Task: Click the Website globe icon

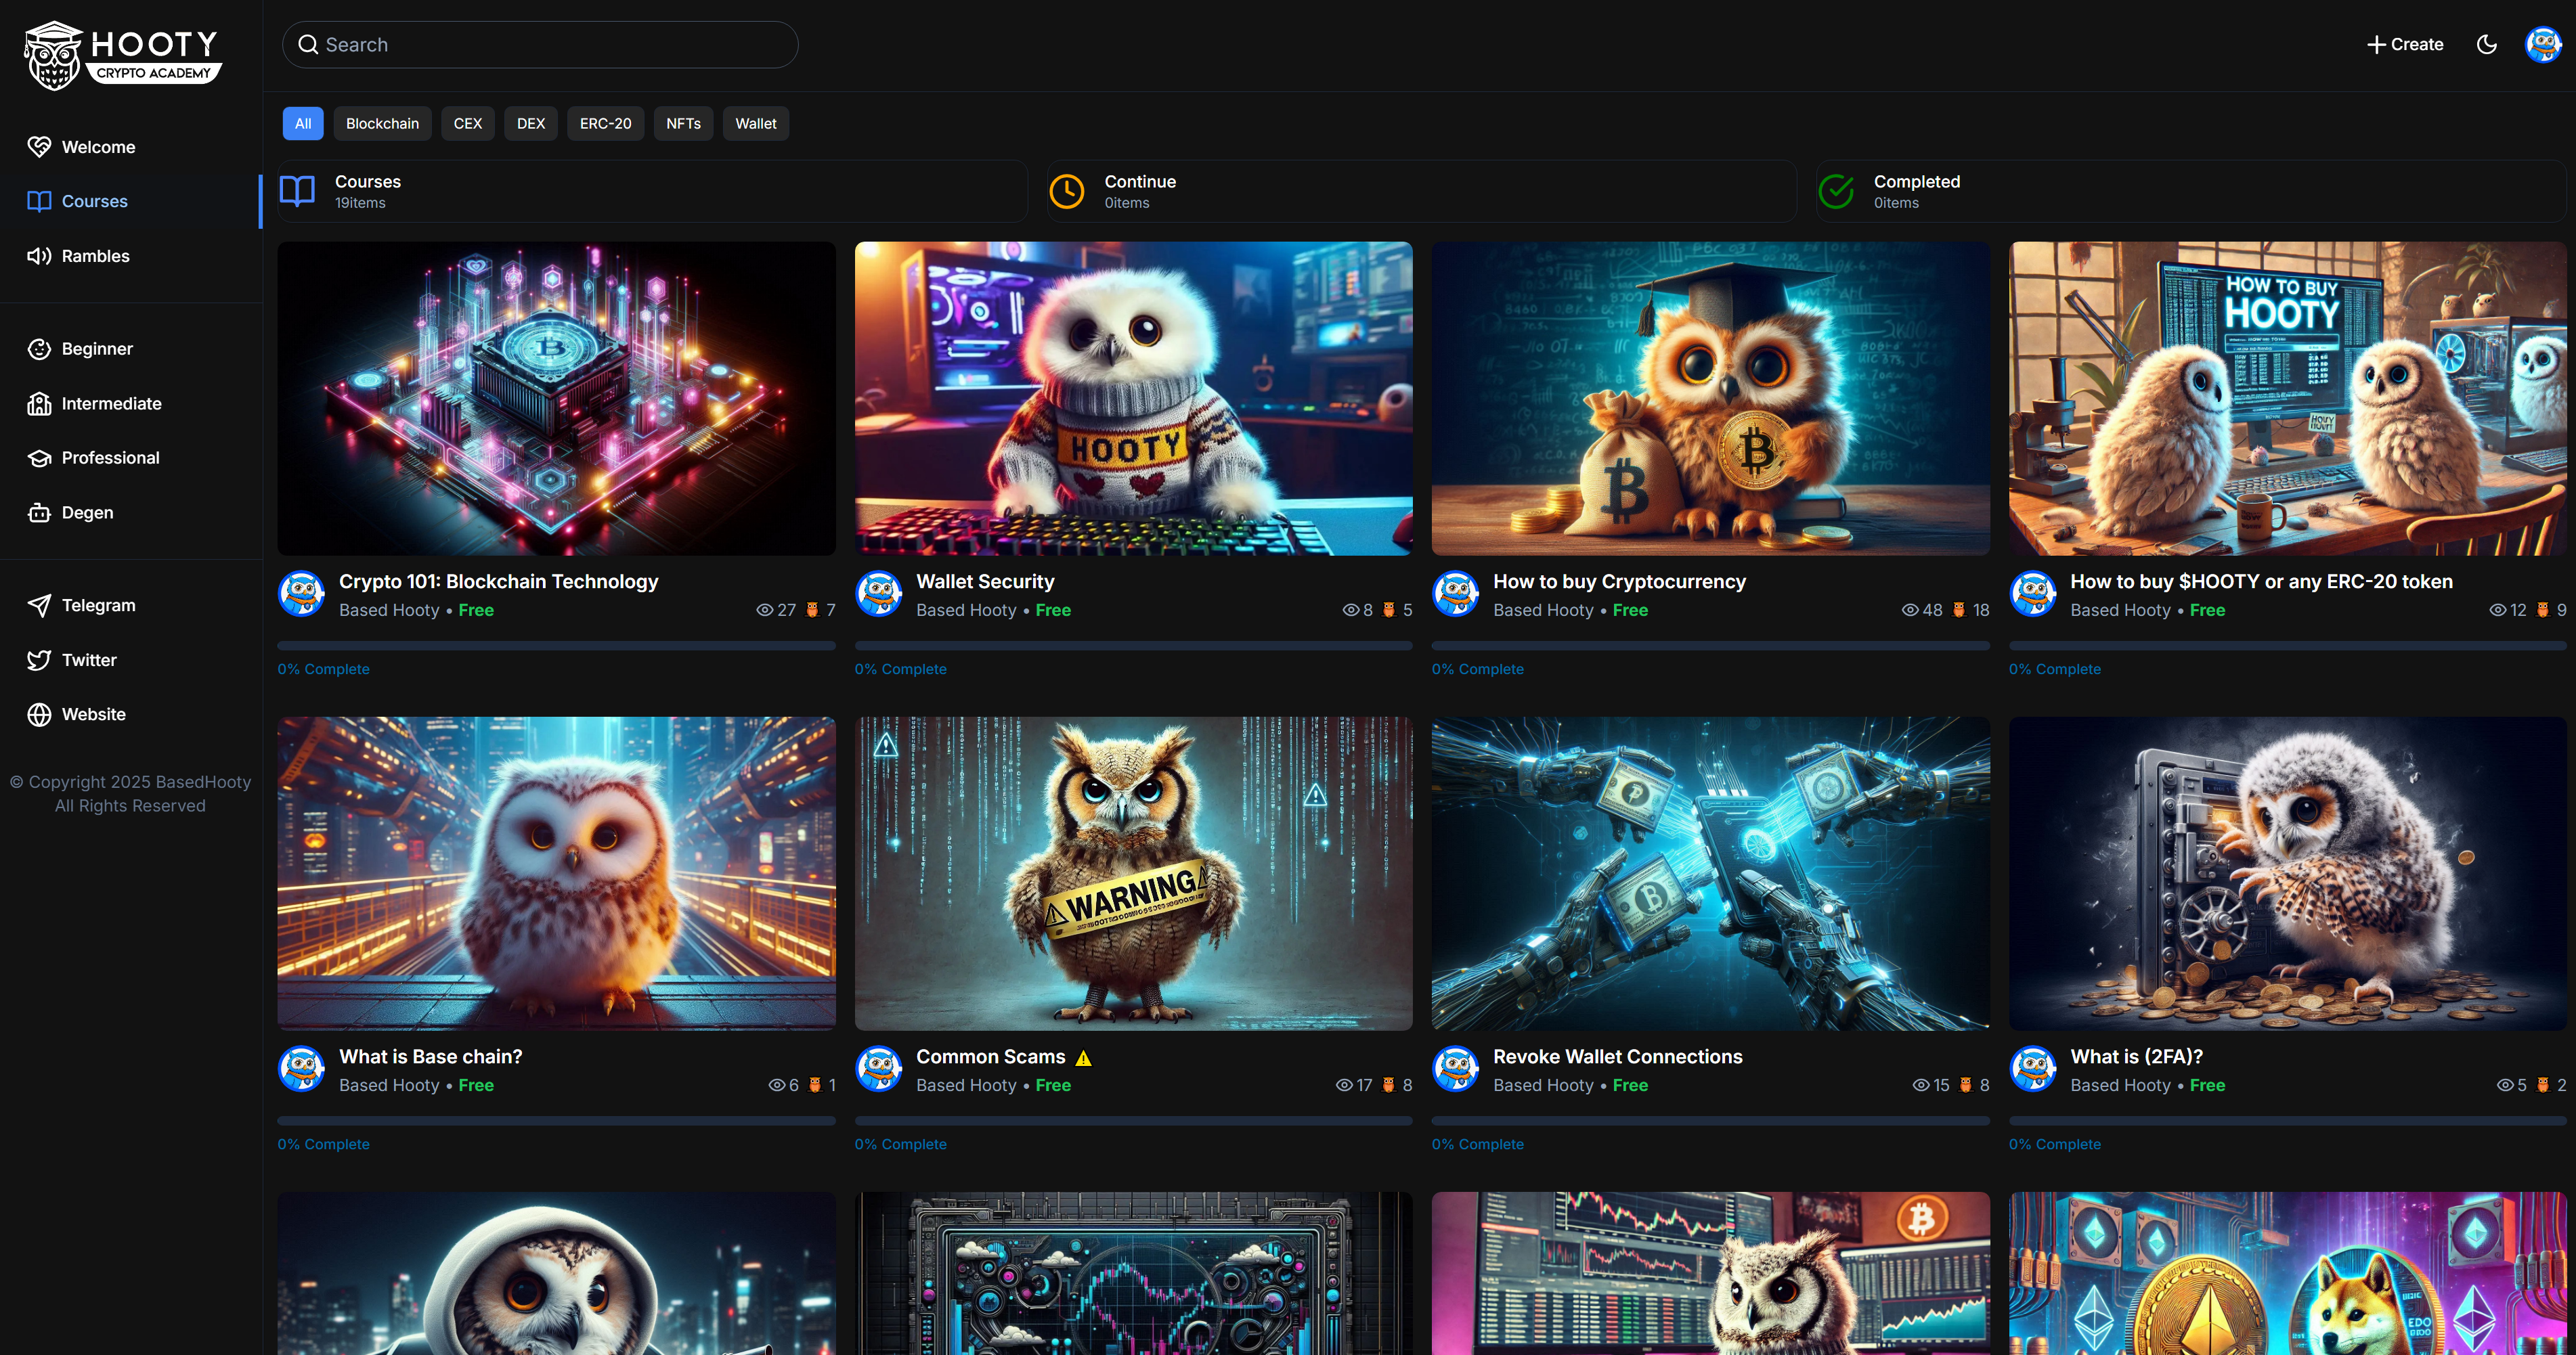Action: tap(39, 714)
